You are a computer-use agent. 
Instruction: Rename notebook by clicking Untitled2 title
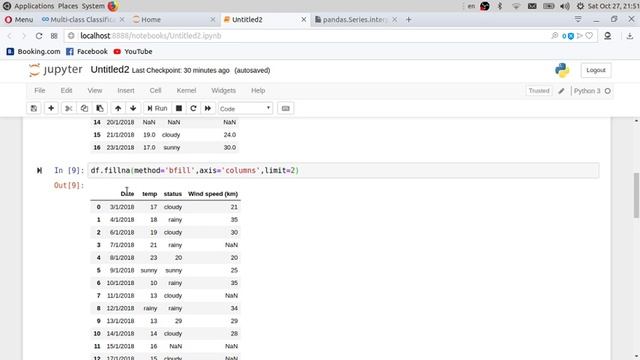pos(110,70)
